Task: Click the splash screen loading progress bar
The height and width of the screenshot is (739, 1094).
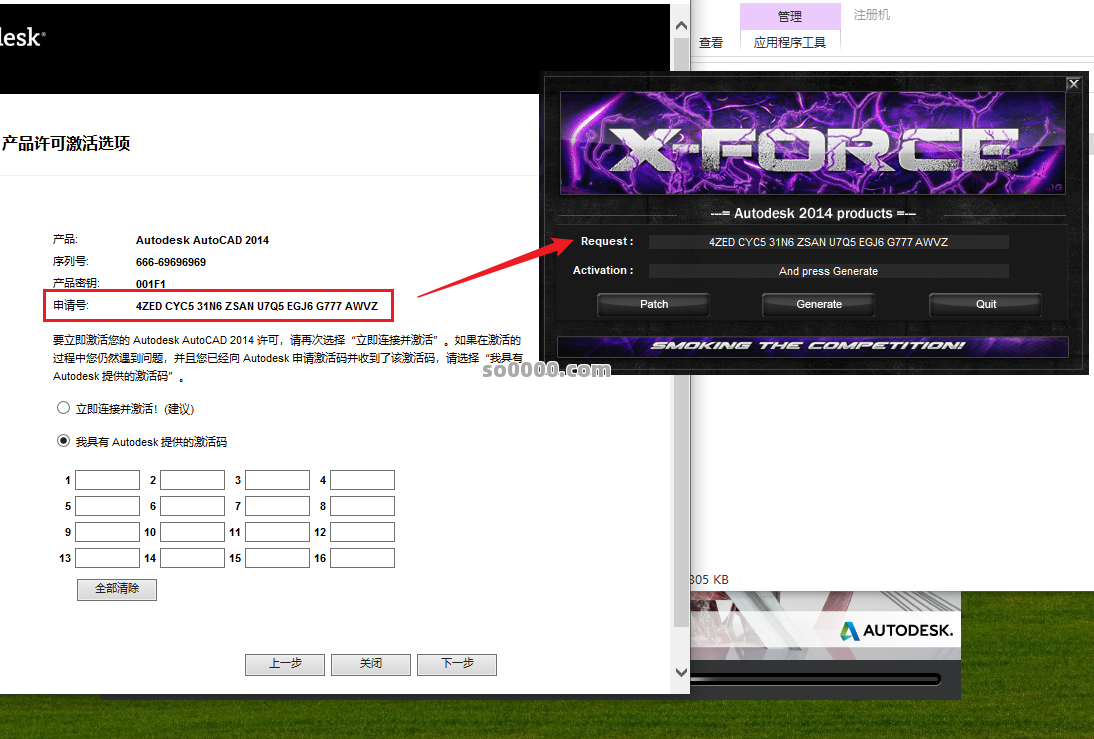Action: (x=815, y=679)
